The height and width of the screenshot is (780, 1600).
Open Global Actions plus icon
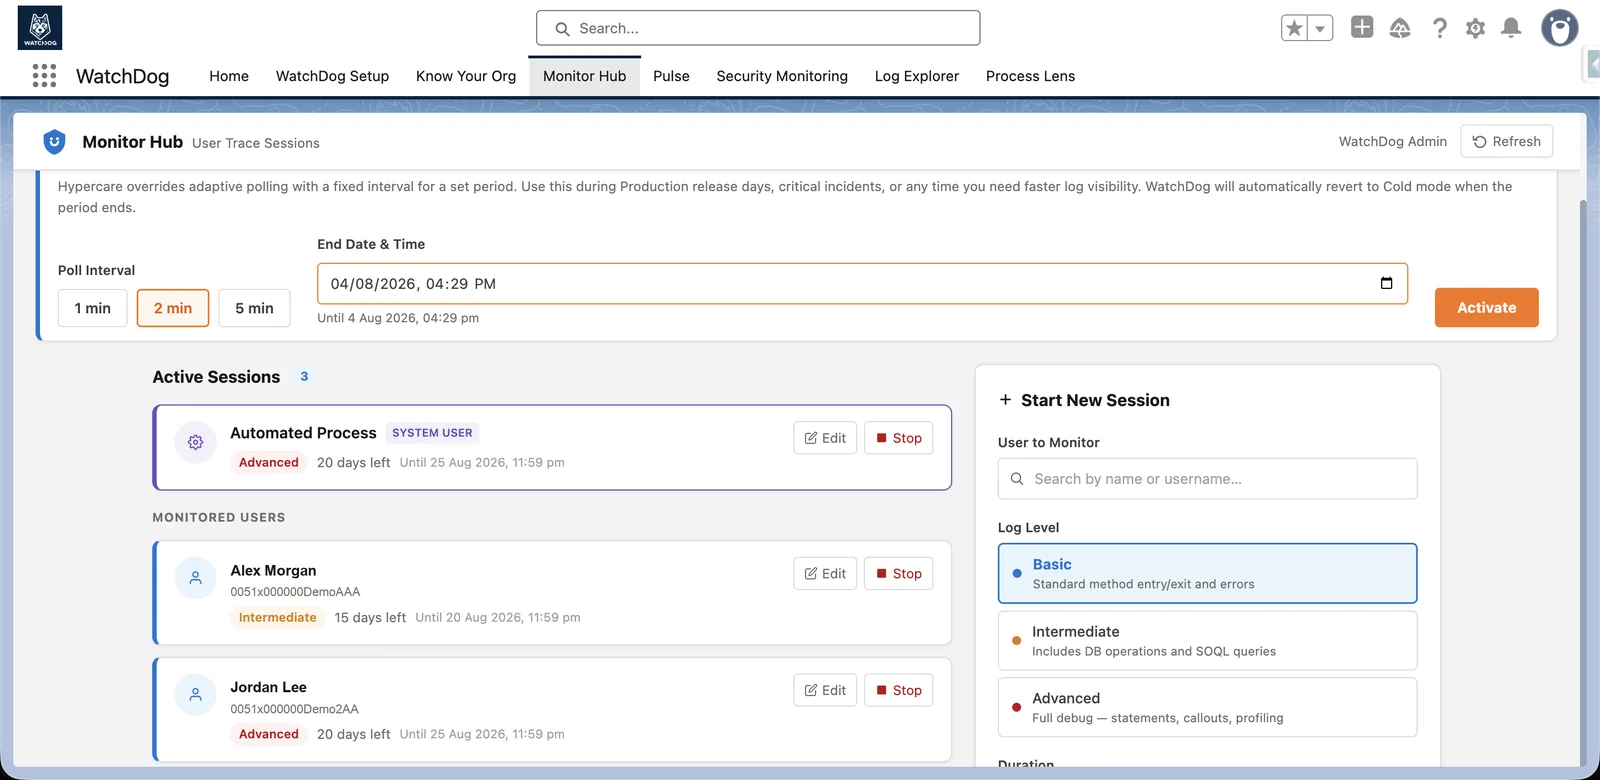pos(1362,27)
